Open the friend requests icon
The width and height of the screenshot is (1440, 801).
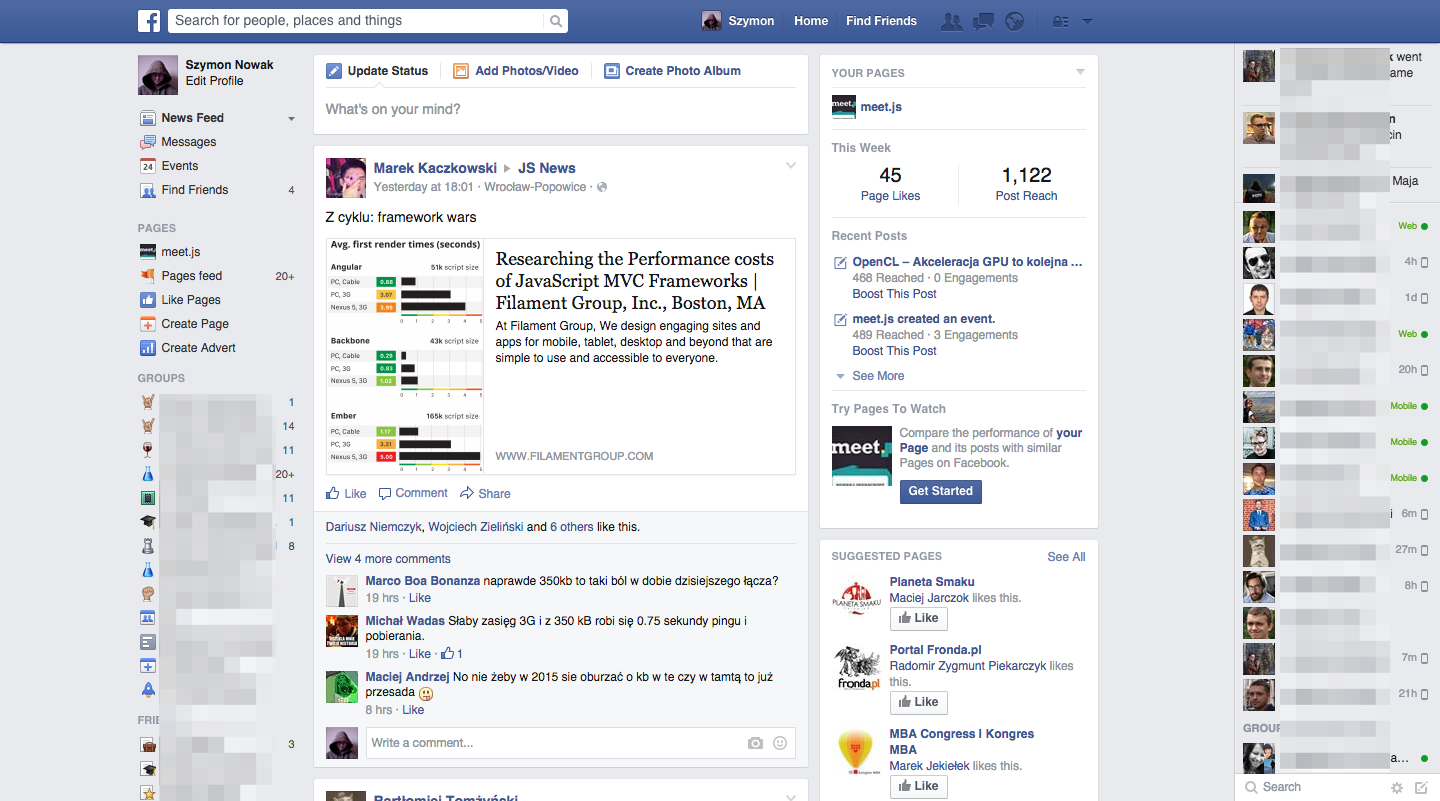[x=952, y=21]
